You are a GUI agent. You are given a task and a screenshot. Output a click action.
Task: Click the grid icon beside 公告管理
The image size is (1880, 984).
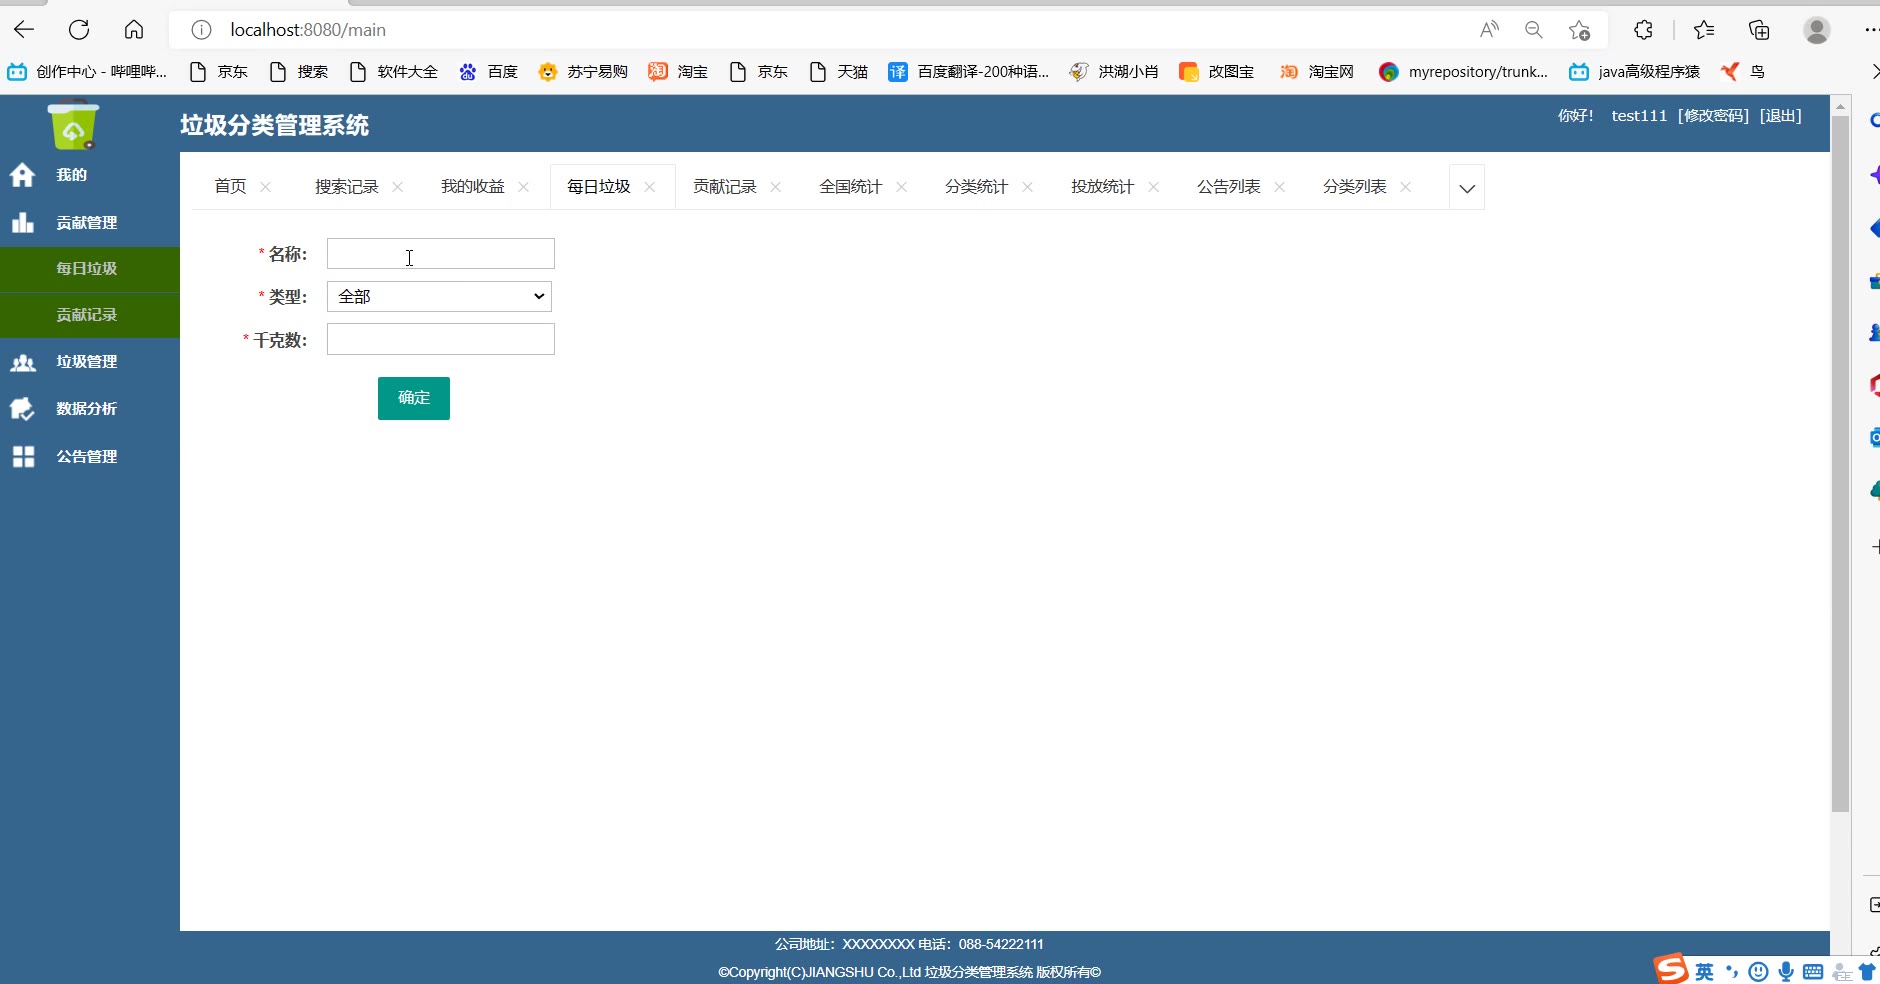22,457
